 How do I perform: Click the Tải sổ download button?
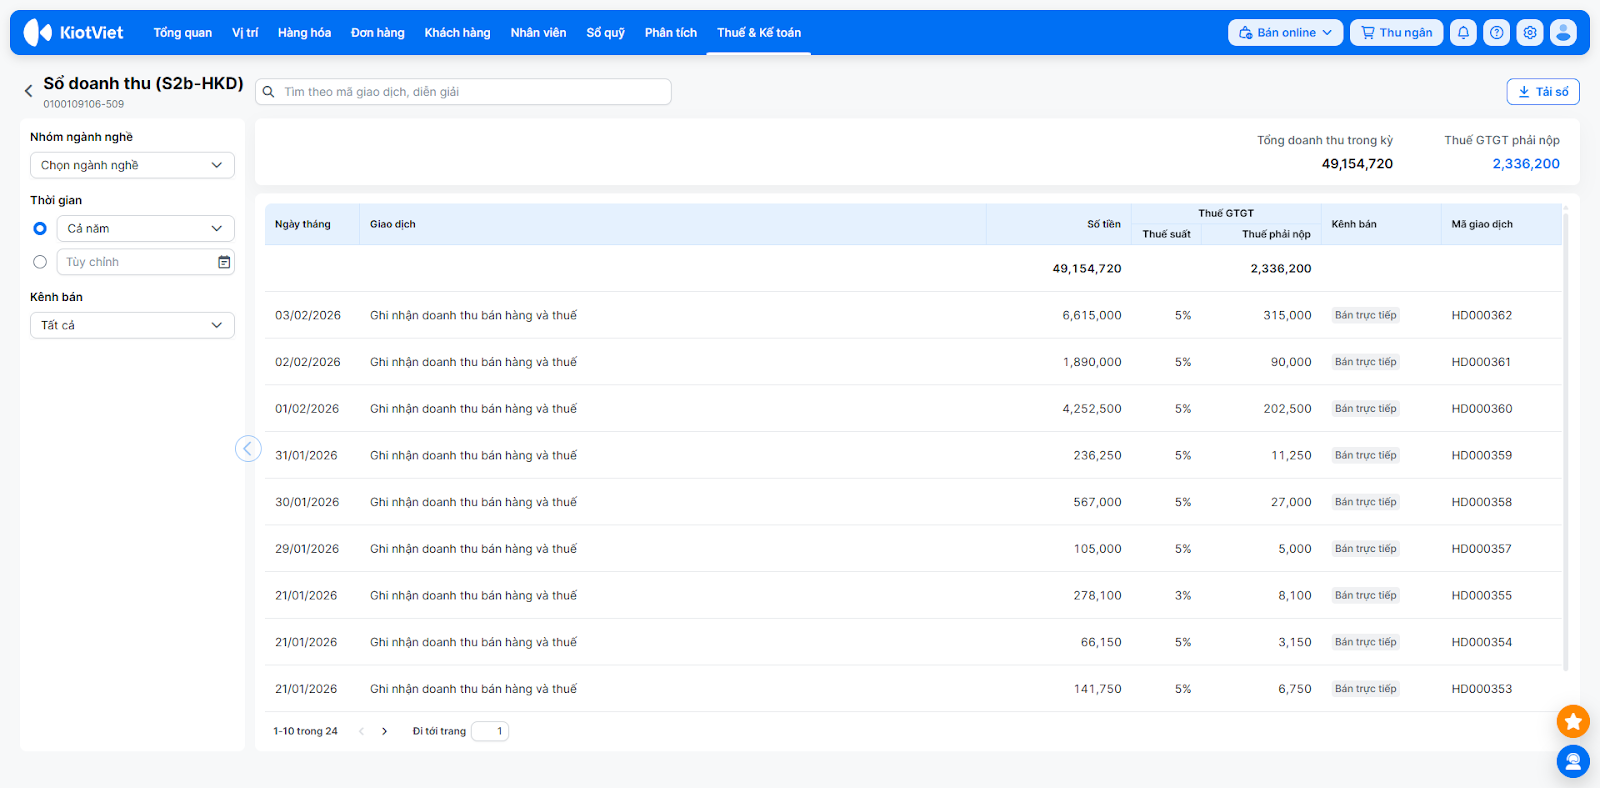point(1543,92)
